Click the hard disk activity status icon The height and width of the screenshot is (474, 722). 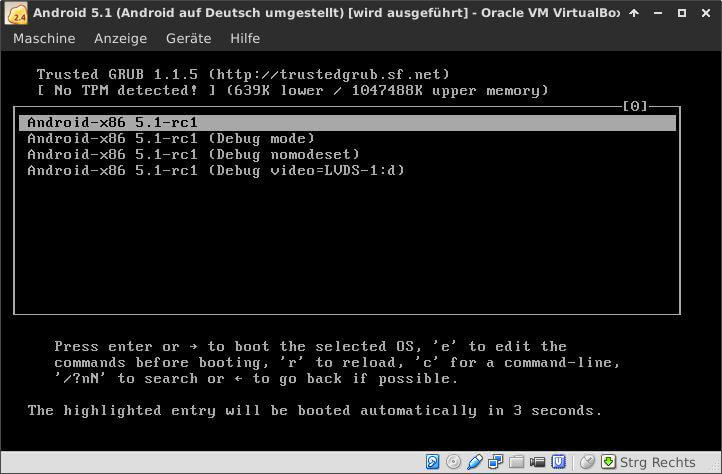[x=433, y=462]
